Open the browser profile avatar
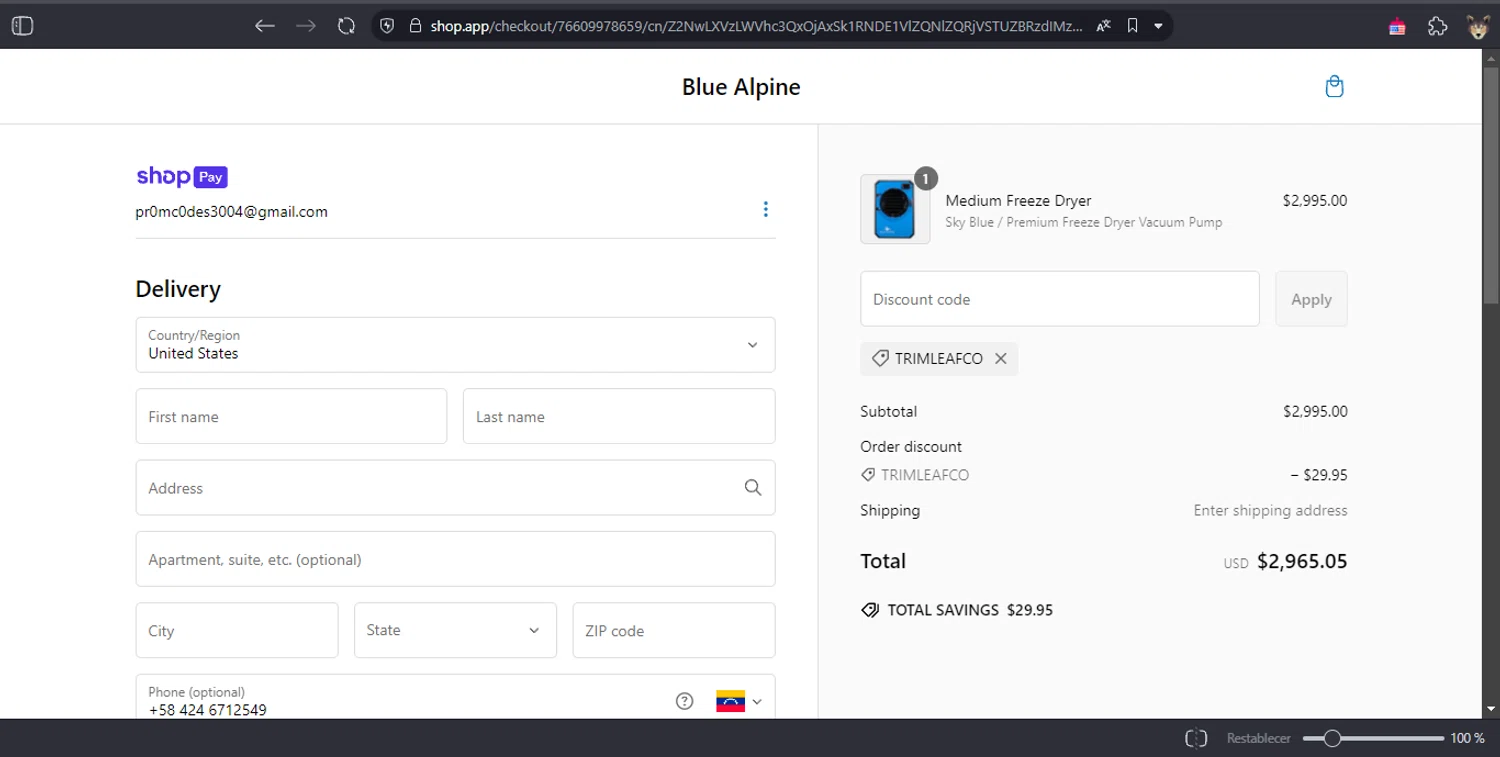The height and width of the screenshot is (757, 1500). (x=1478, y=27)
